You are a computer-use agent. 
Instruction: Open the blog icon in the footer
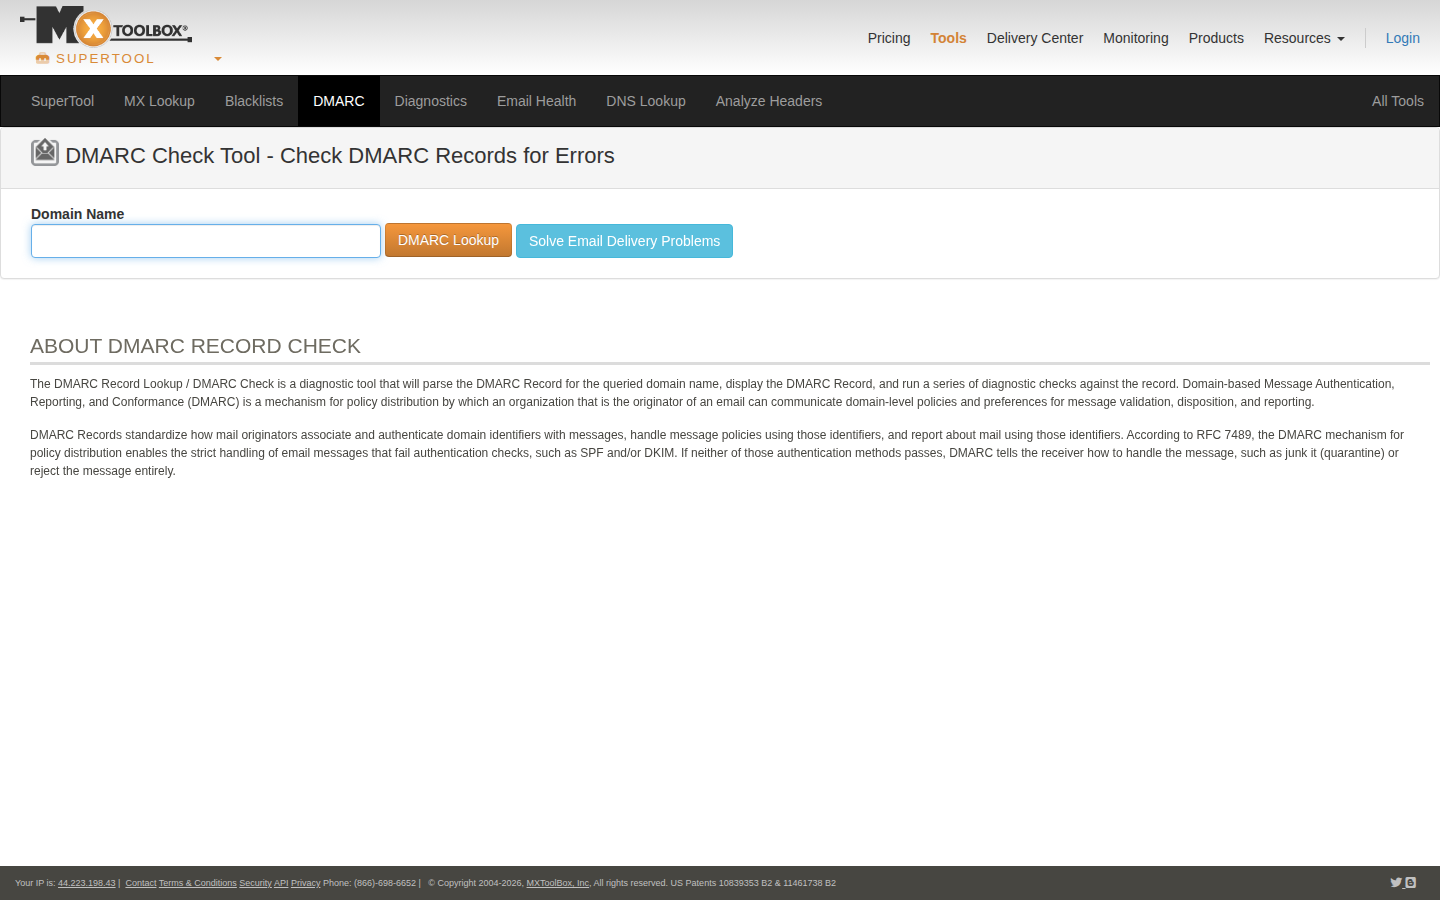1410,883
